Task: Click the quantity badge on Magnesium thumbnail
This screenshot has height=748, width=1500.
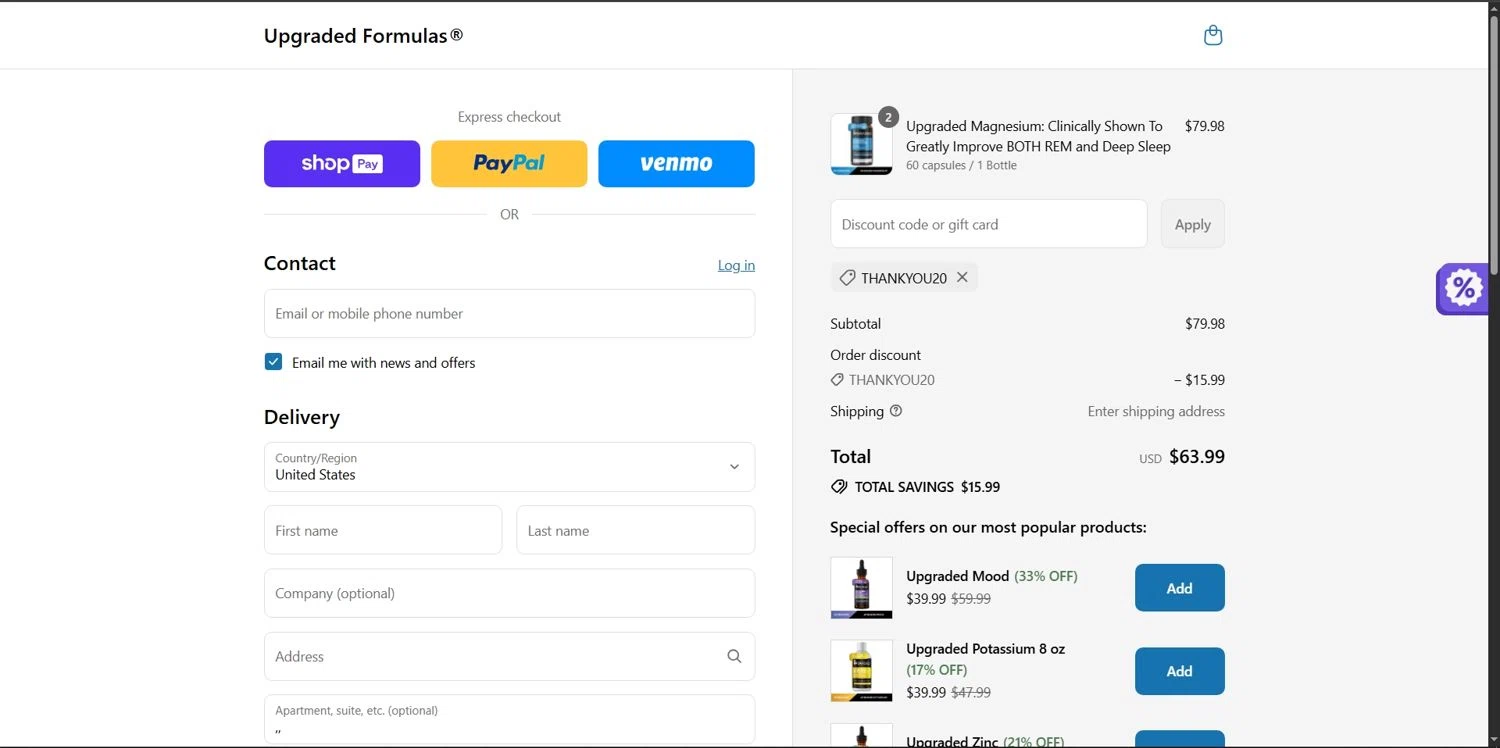Action: pos(888,117)
